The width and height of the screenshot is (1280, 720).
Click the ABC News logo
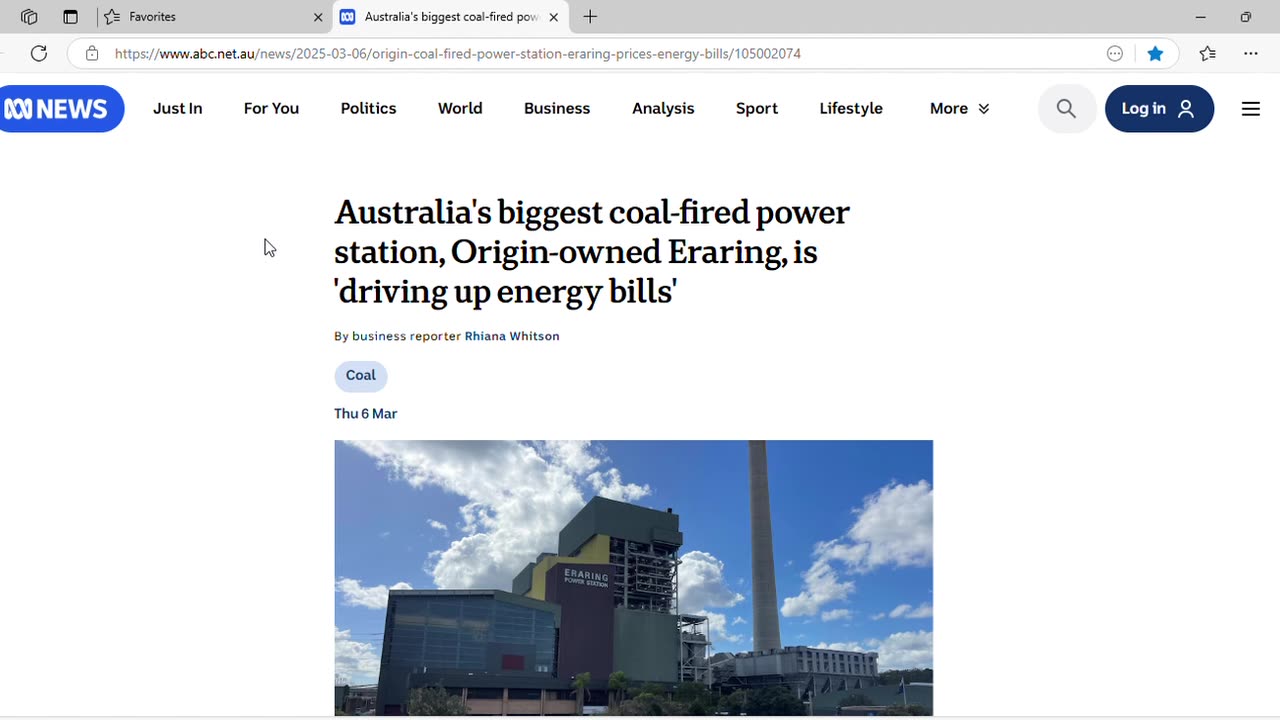click(60, 109)
